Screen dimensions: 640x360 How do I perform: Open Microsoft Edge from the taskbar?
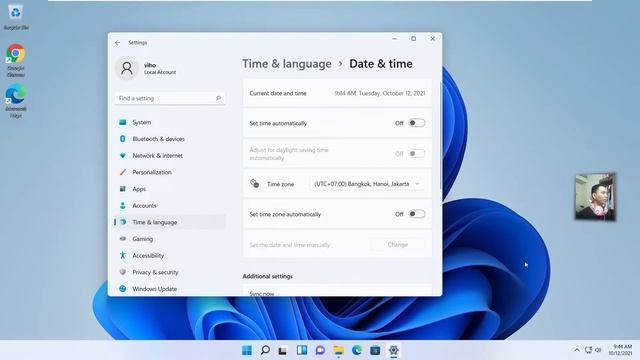click(357, 350)
